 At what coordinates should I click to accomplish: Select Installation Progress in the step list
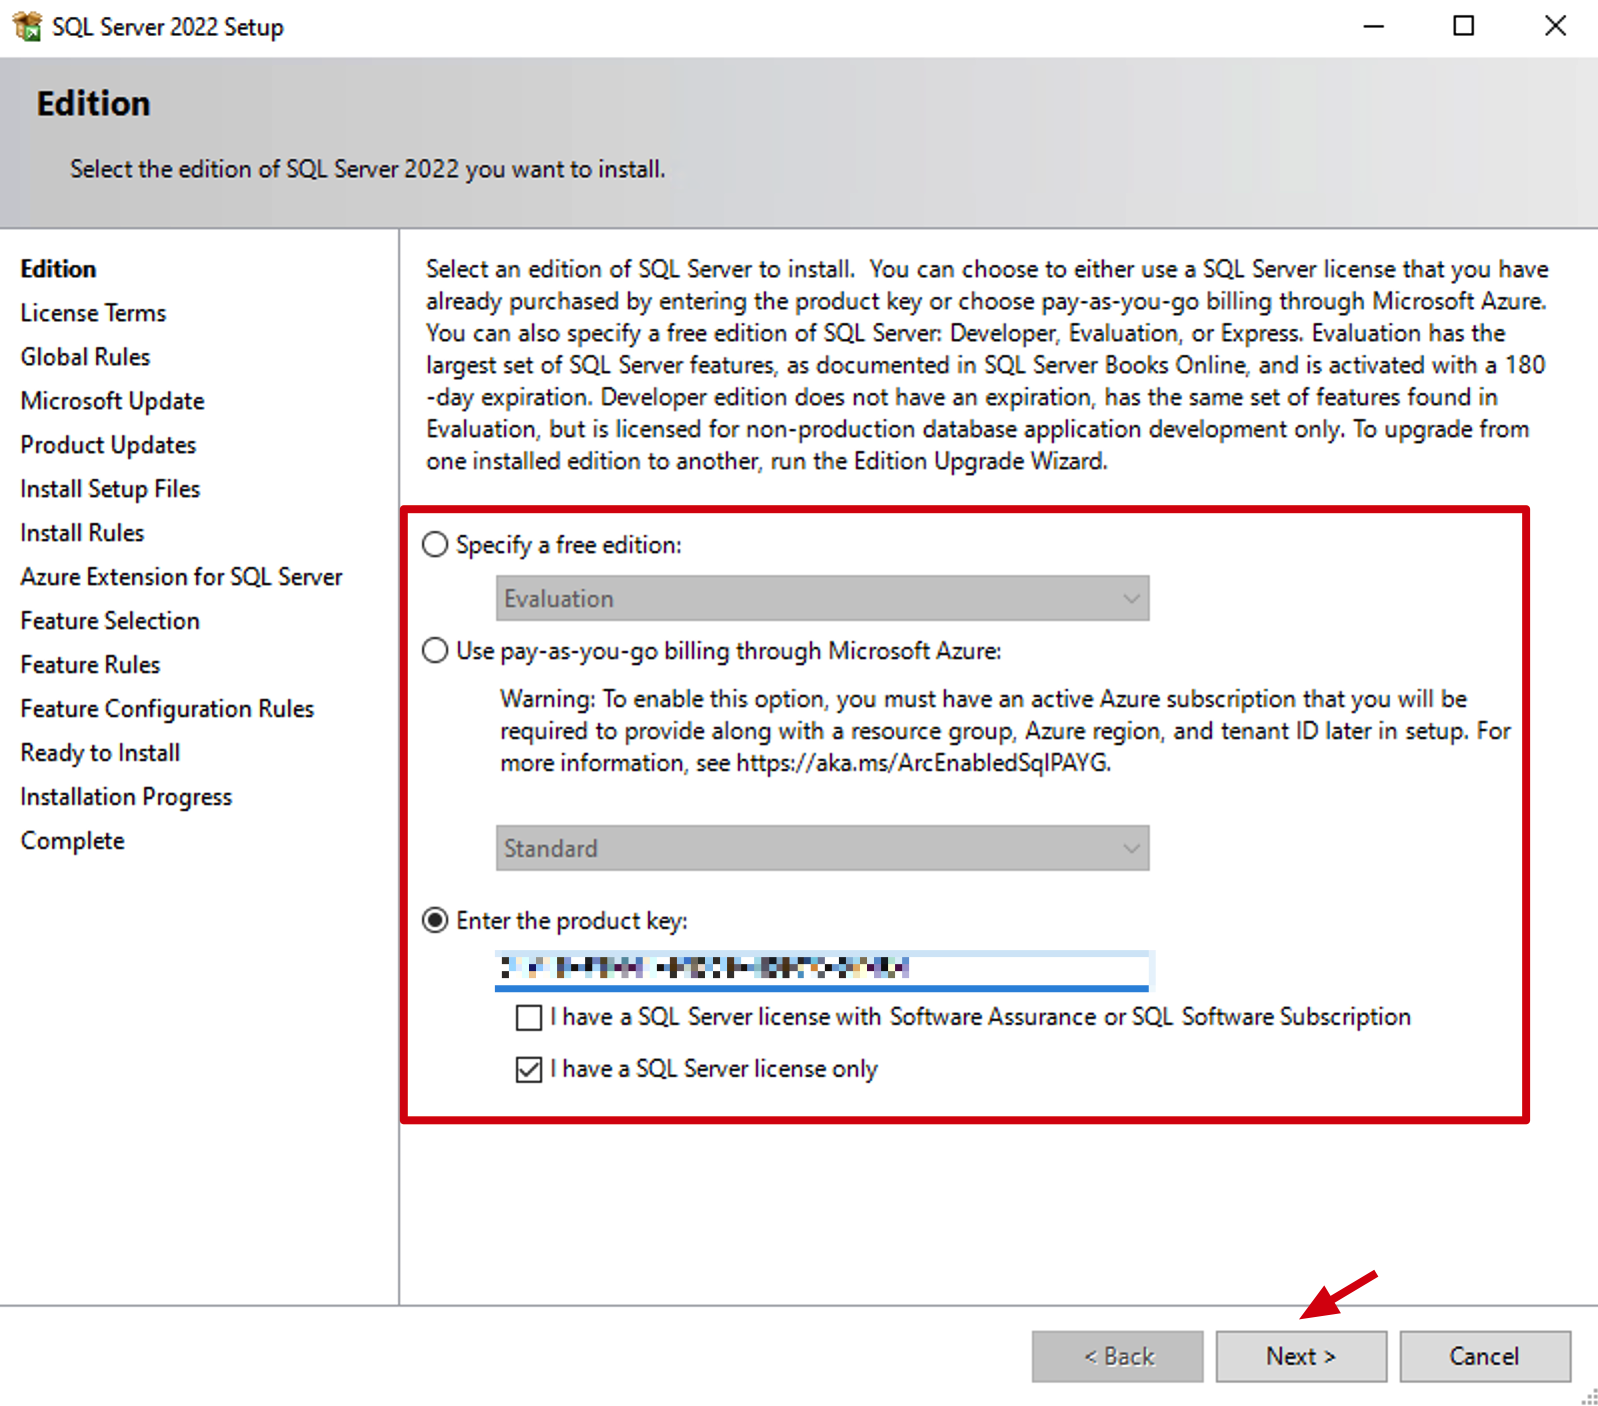tap(126, 797)
